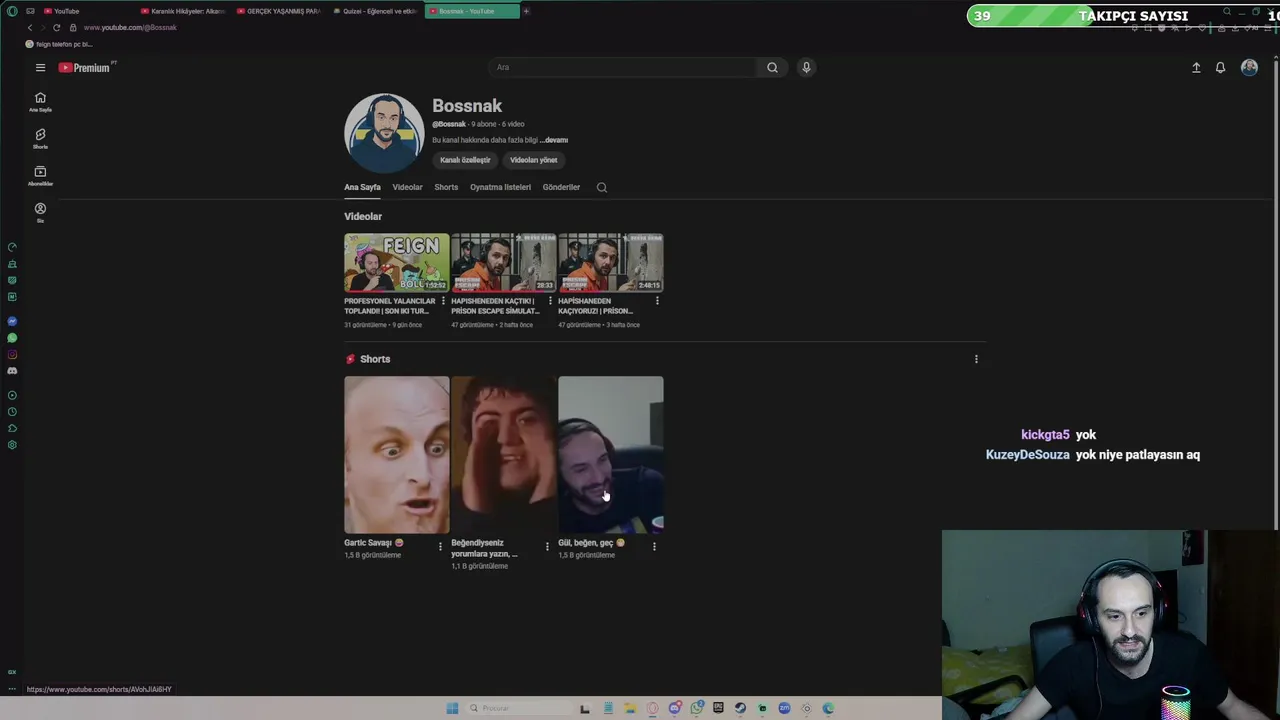Click the magnifier search button
The height and width of the screenshot is (720, 1280).
coord(772,67)
